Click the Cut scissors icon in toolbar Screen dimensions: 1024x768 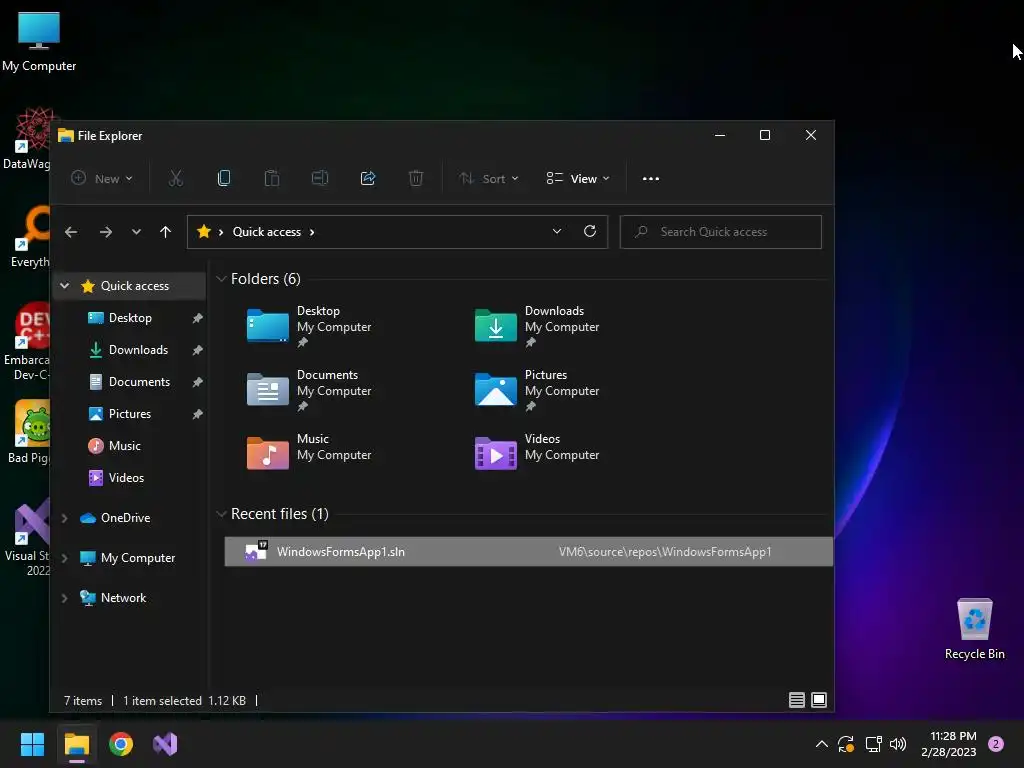[176, 178]
